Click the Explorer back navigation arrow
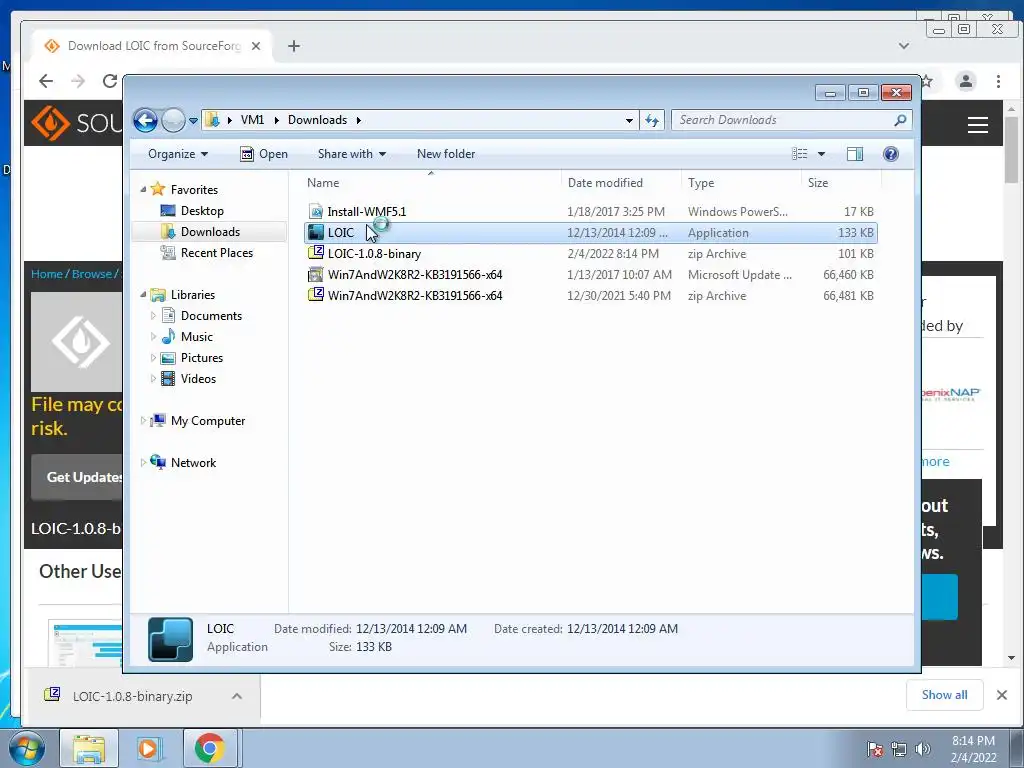This screenshot has height=768, width=1024. click(145, 120)
